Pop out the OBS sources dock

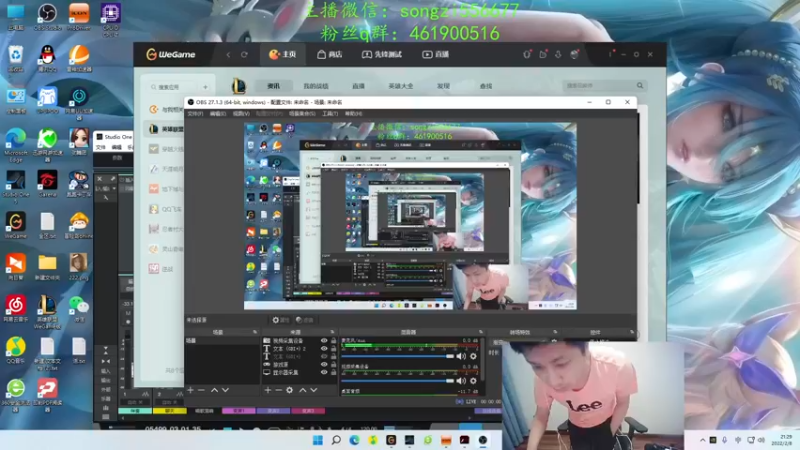(x=332, y=332)
